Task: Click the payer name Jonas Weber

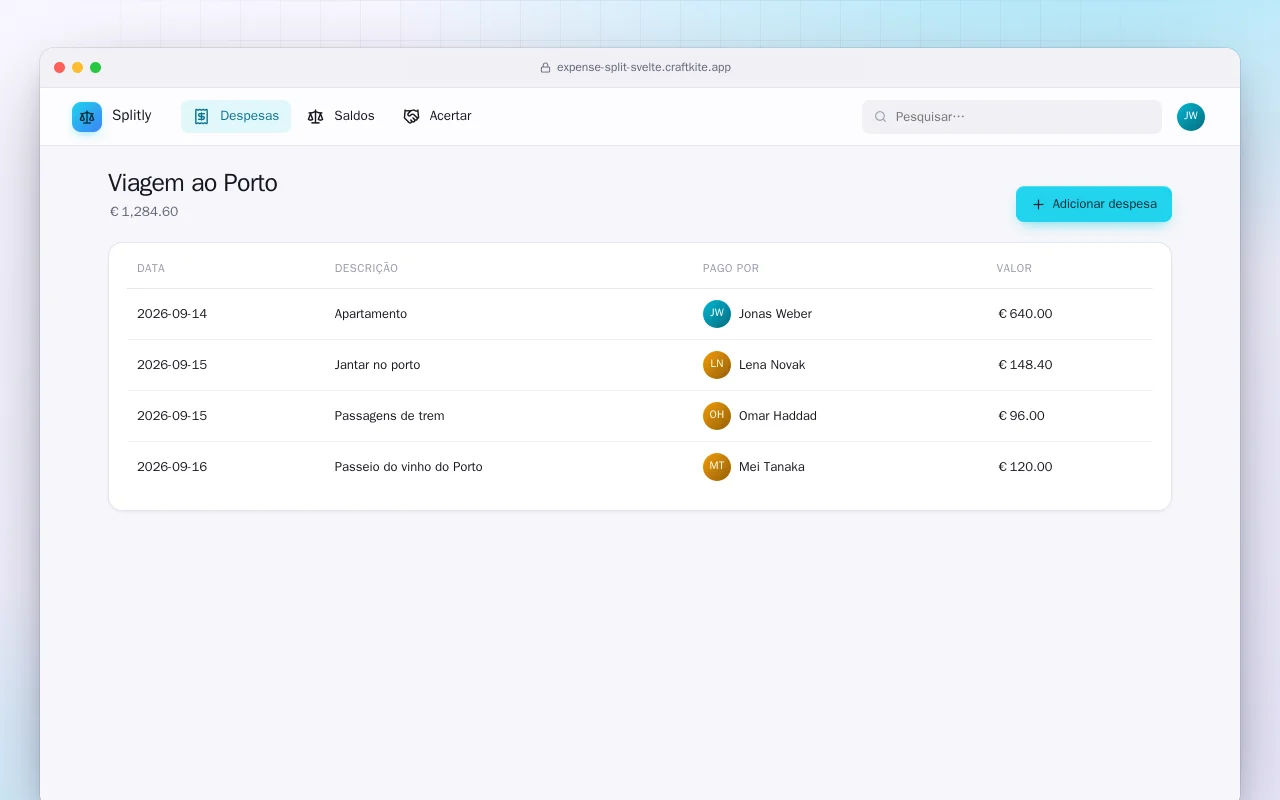Action: tap(775, 314)
